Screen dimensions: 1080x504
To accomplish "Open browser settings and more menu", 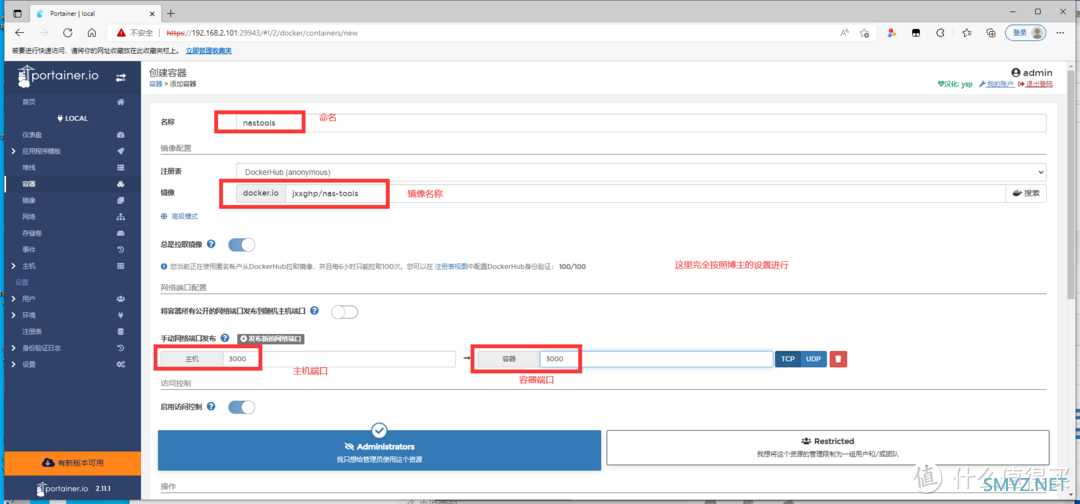I will [1061, 32].
